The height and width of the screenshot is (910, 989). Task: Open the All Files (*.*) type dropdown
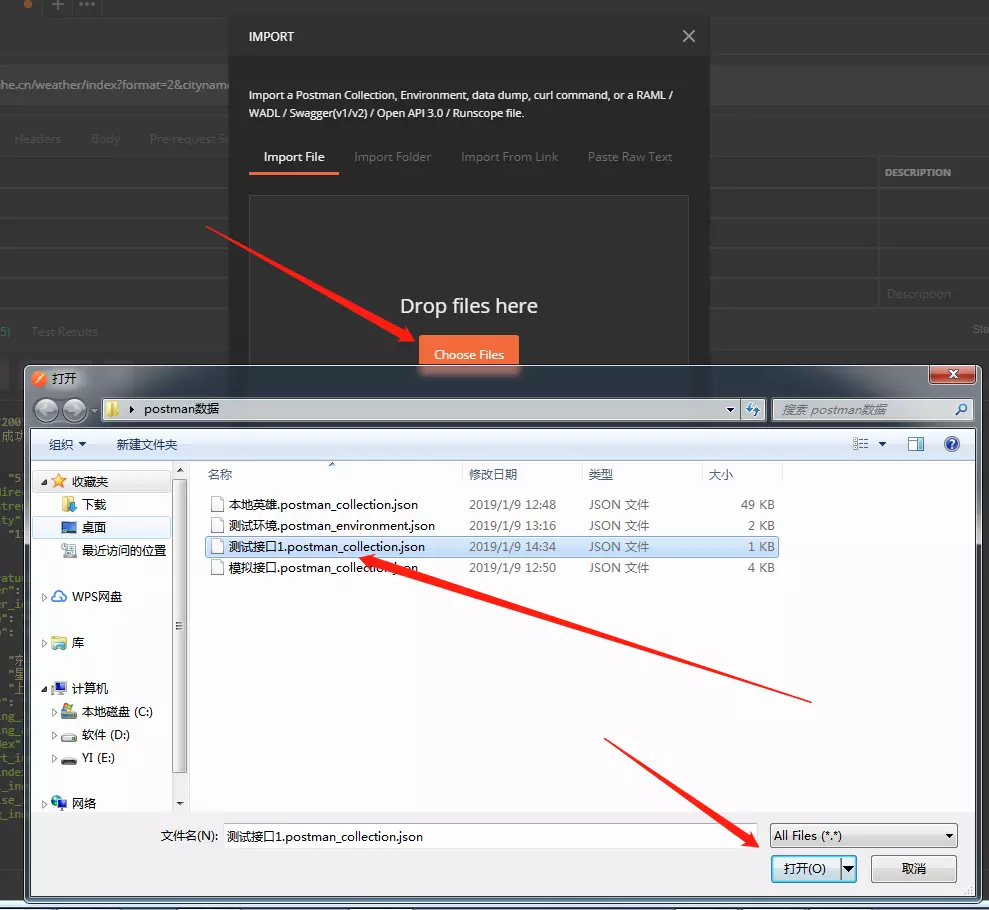pyautogui.click(x=863, y=836)
